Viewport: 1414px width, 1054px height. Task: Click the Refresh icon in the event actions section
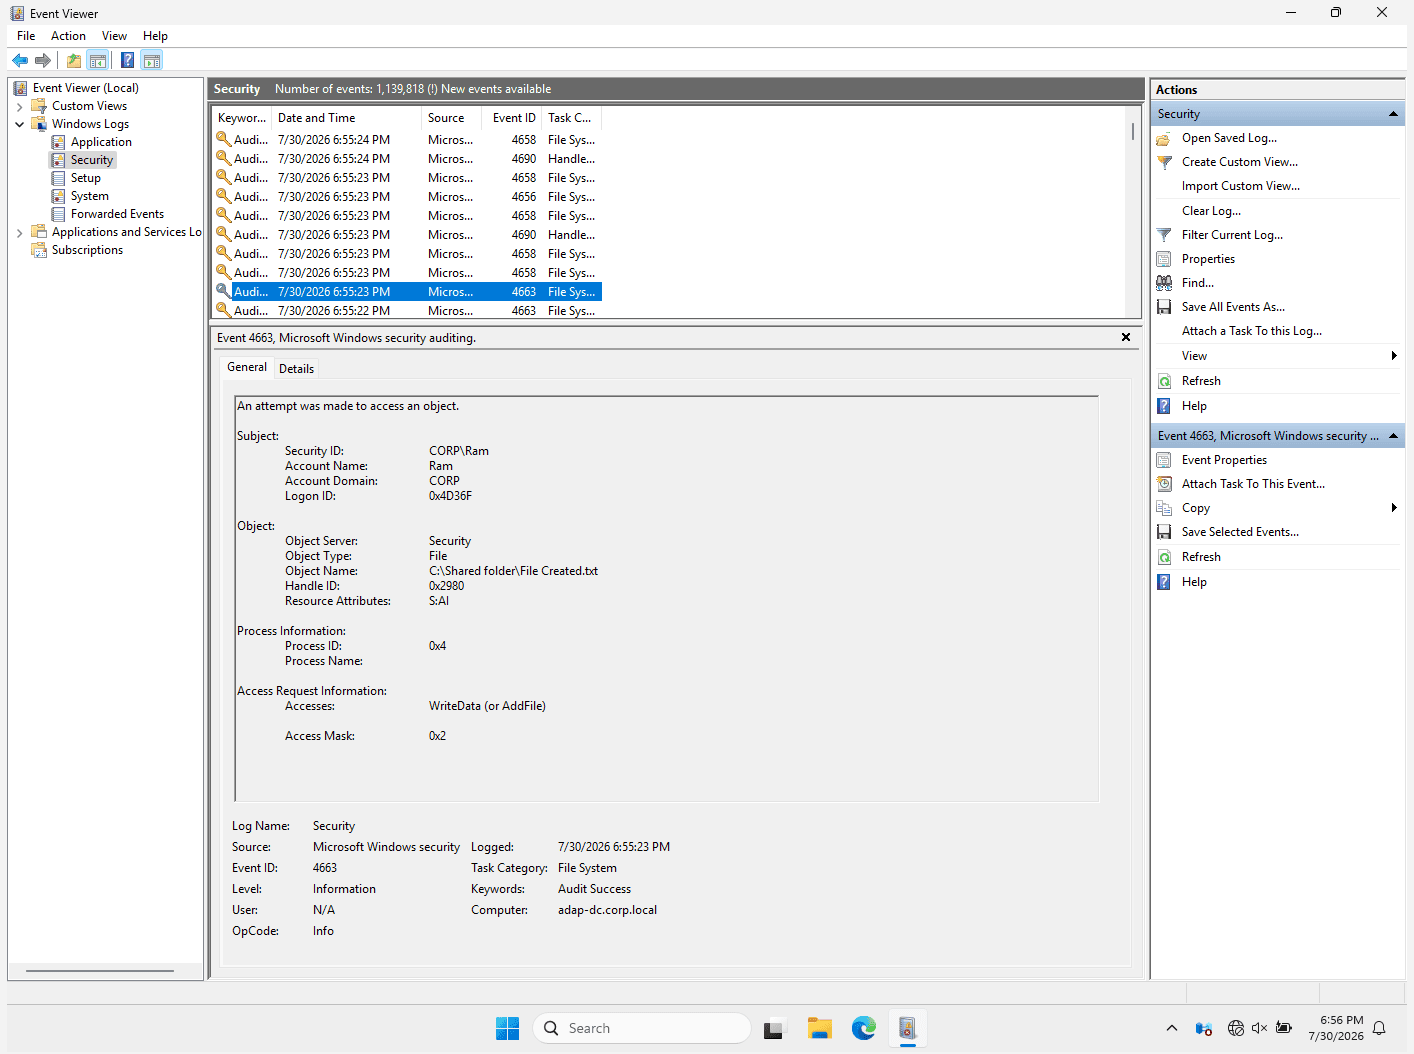click(x=1164, y=557)
